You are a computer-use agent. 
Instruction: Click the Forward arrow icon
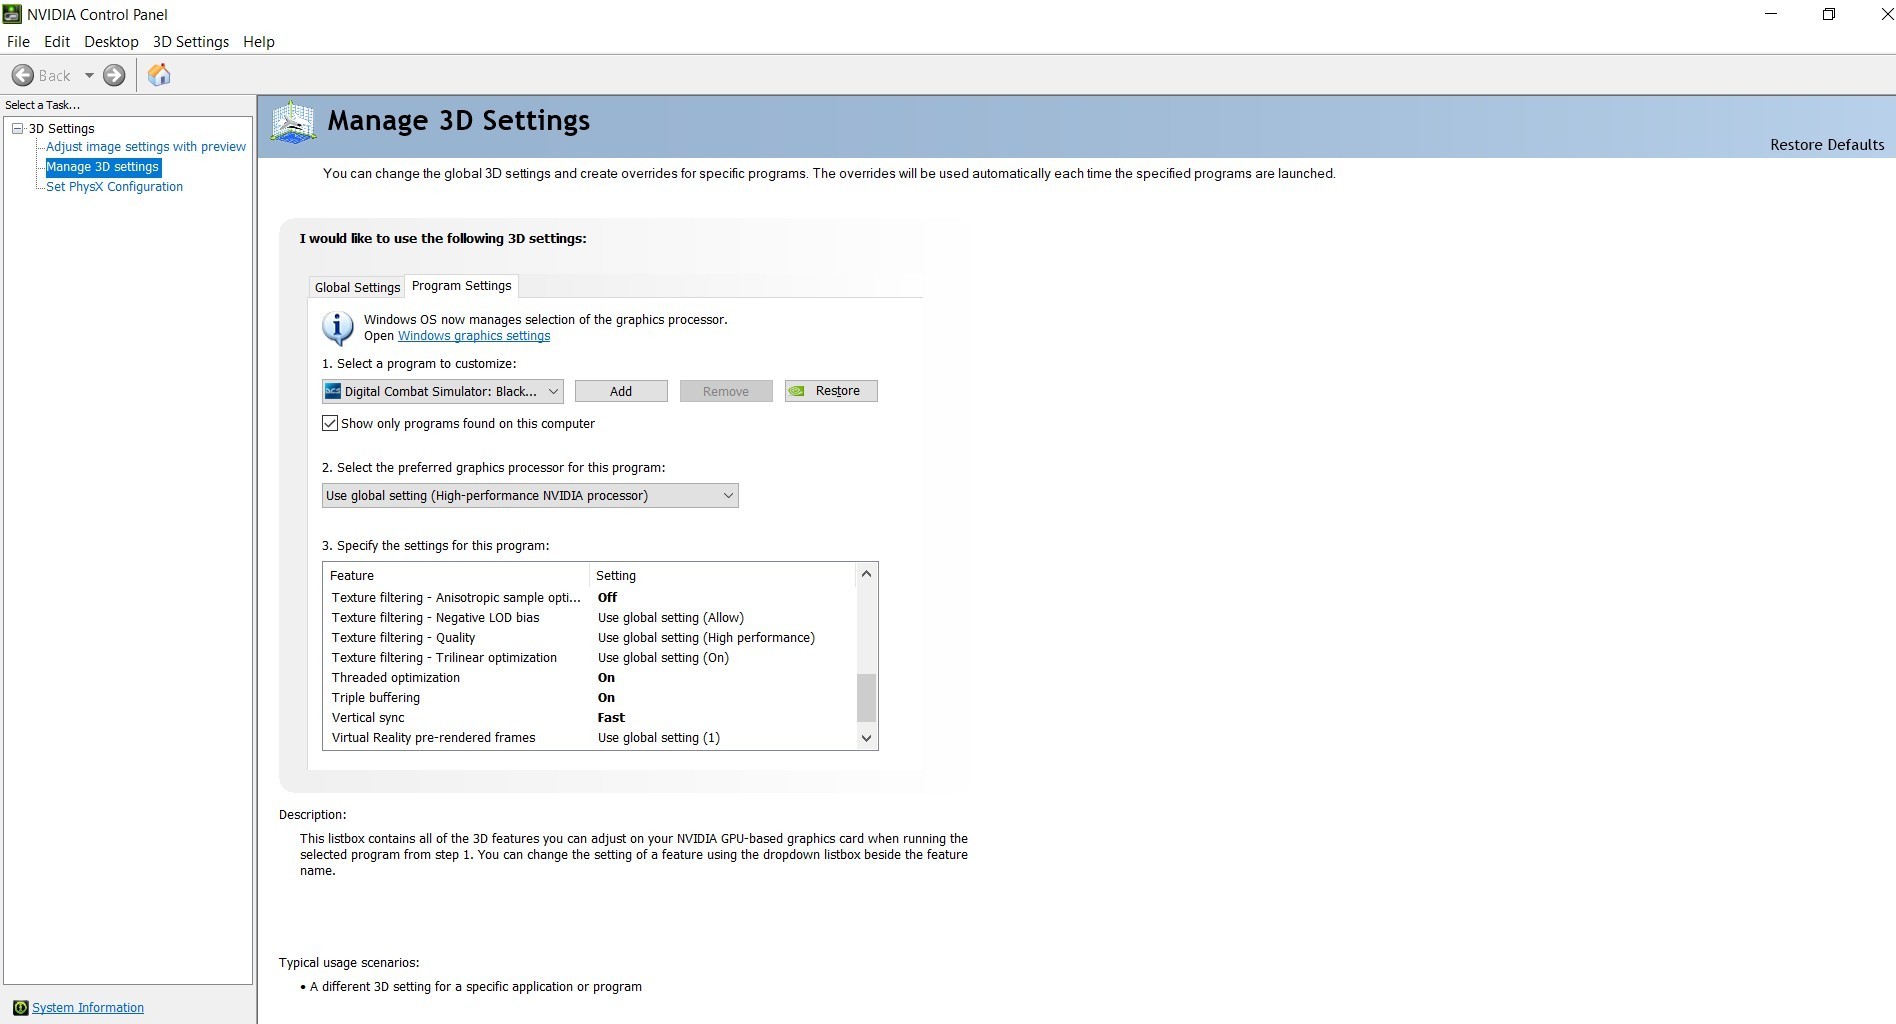coord(115,75)
